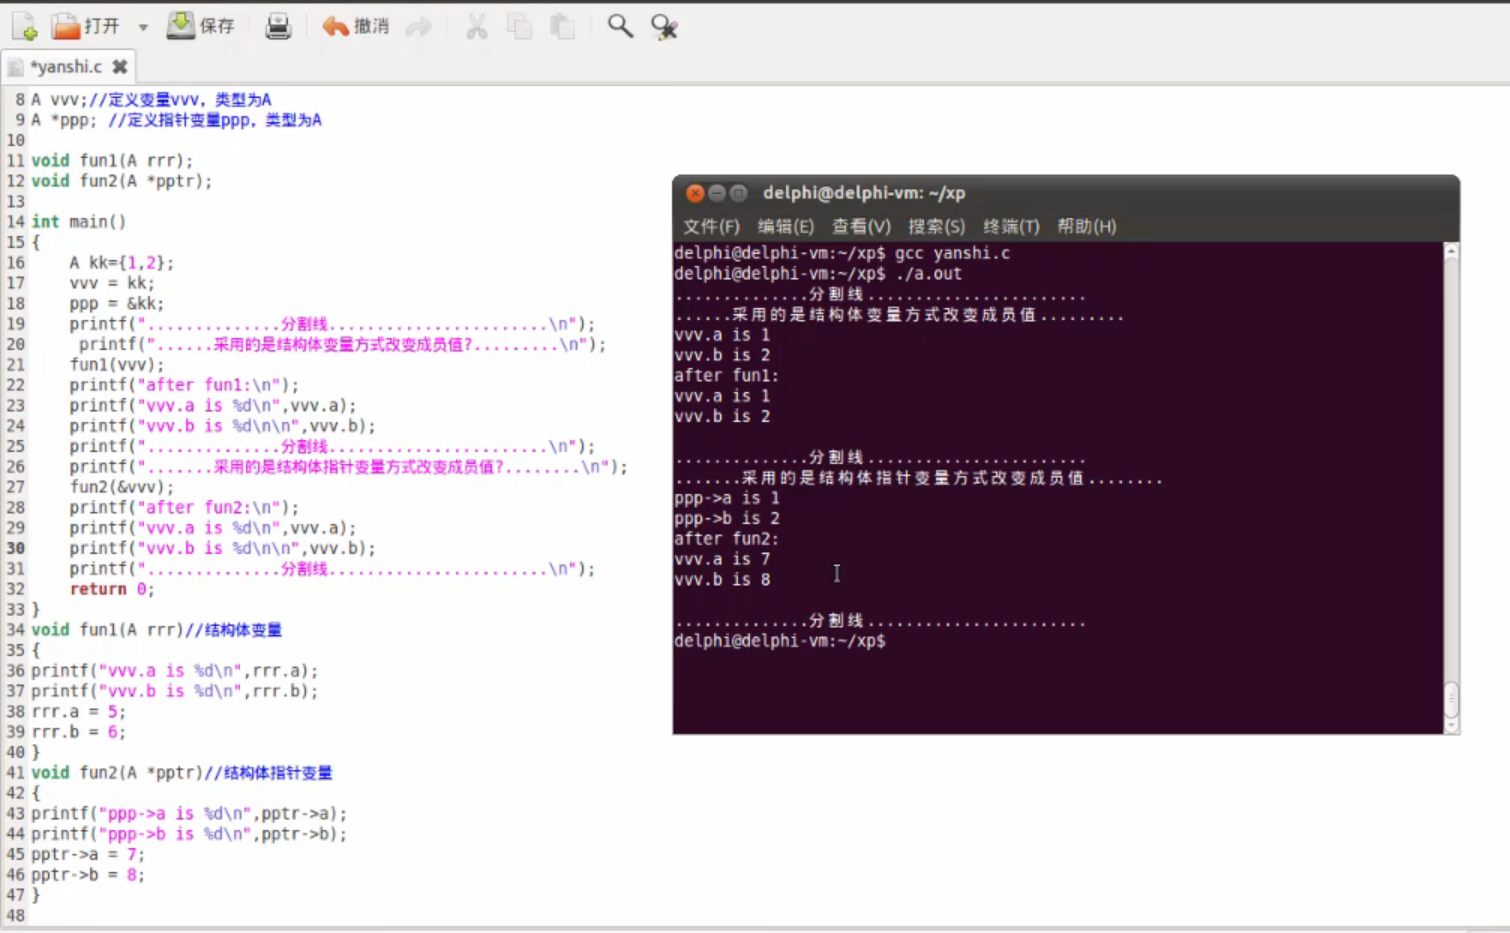Click the terminal vertical scrollbar thumb
The width and height of the screenshot is (1510, 933).
[x=1451, y=698]
